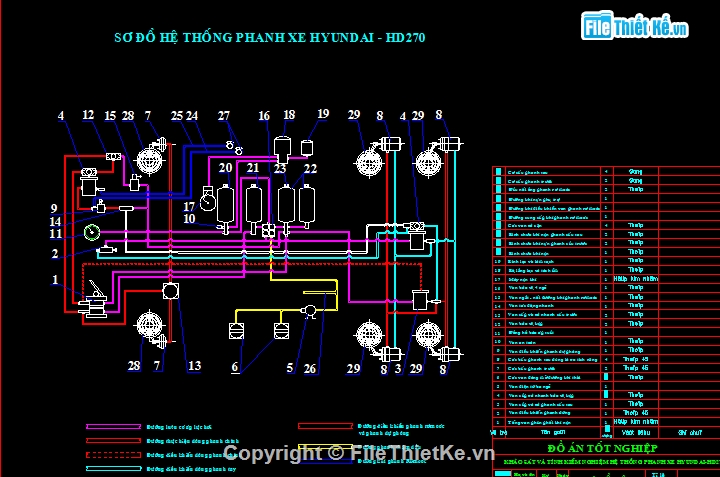Click the small pump symbol labeled 5
This screenshot has width=720, height=477.
point(309,311)
